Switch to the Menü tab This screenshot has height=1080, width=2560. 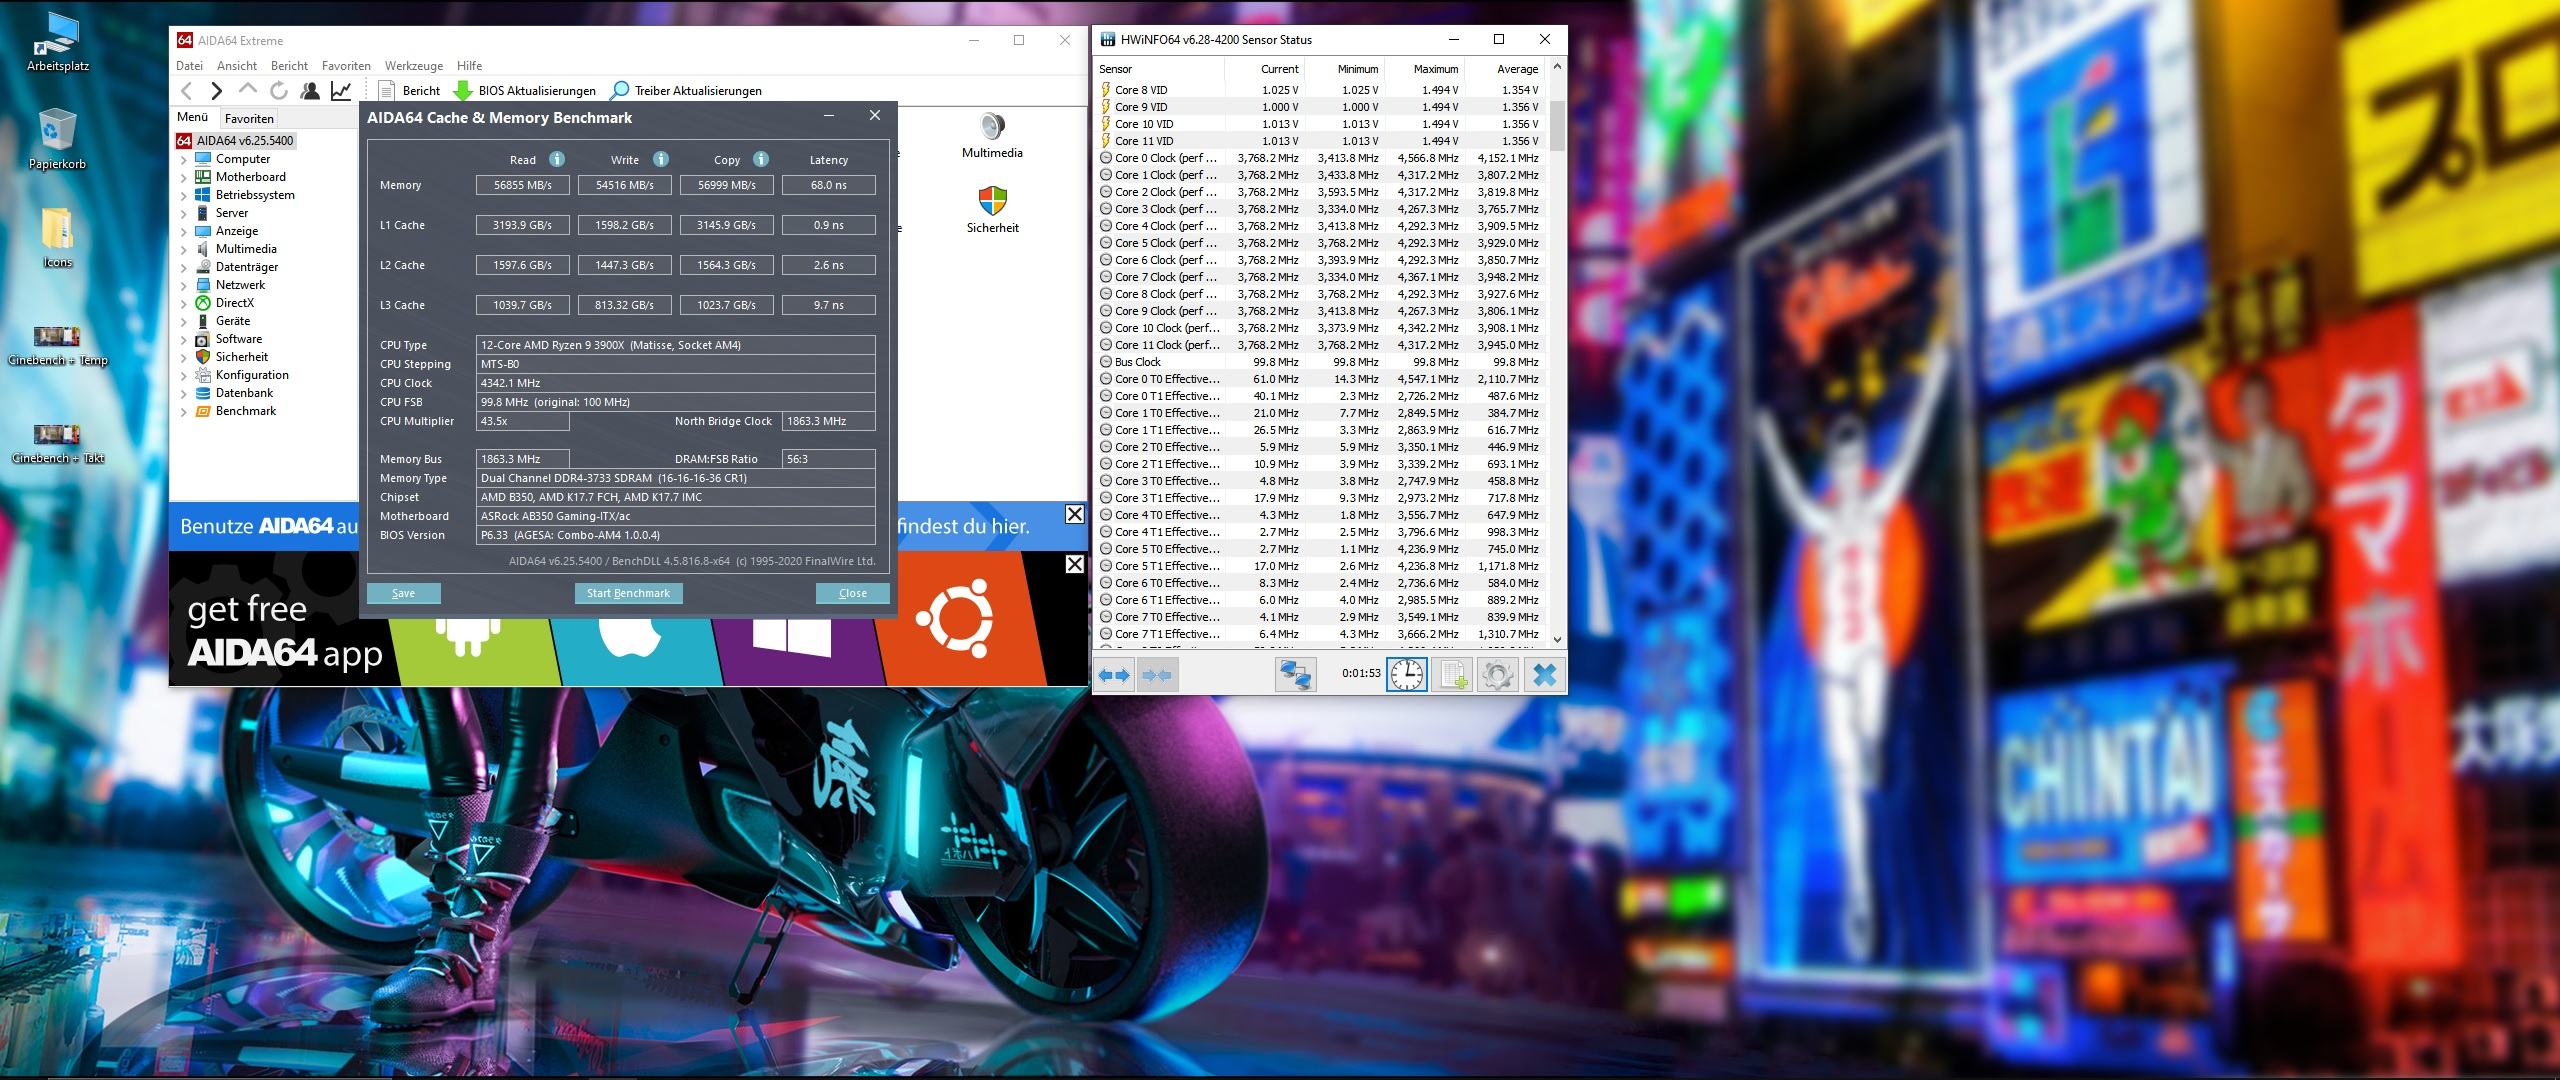click(193, 117)
